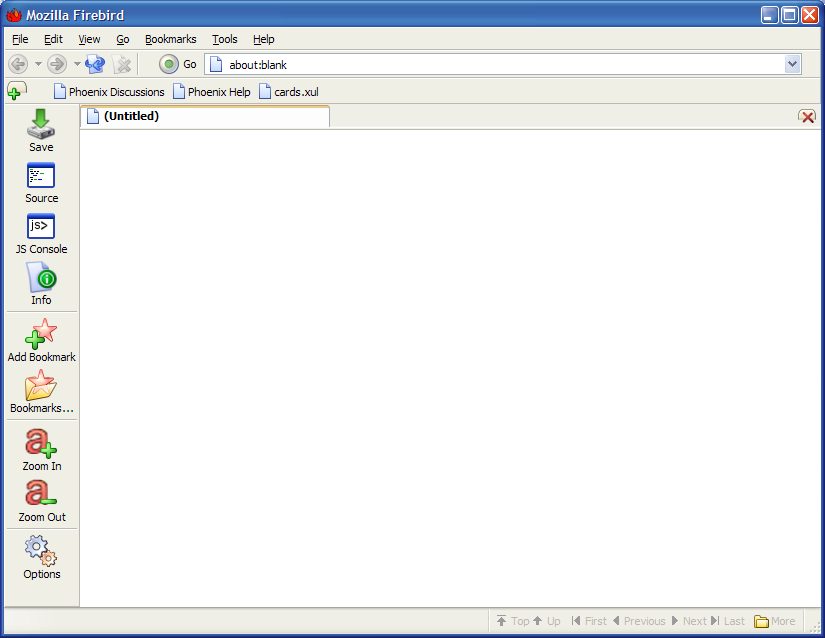The width and height of the screenshot is (825, 638).
Task: Open the forward button history dropdown arrow
Action: [77, 65]
